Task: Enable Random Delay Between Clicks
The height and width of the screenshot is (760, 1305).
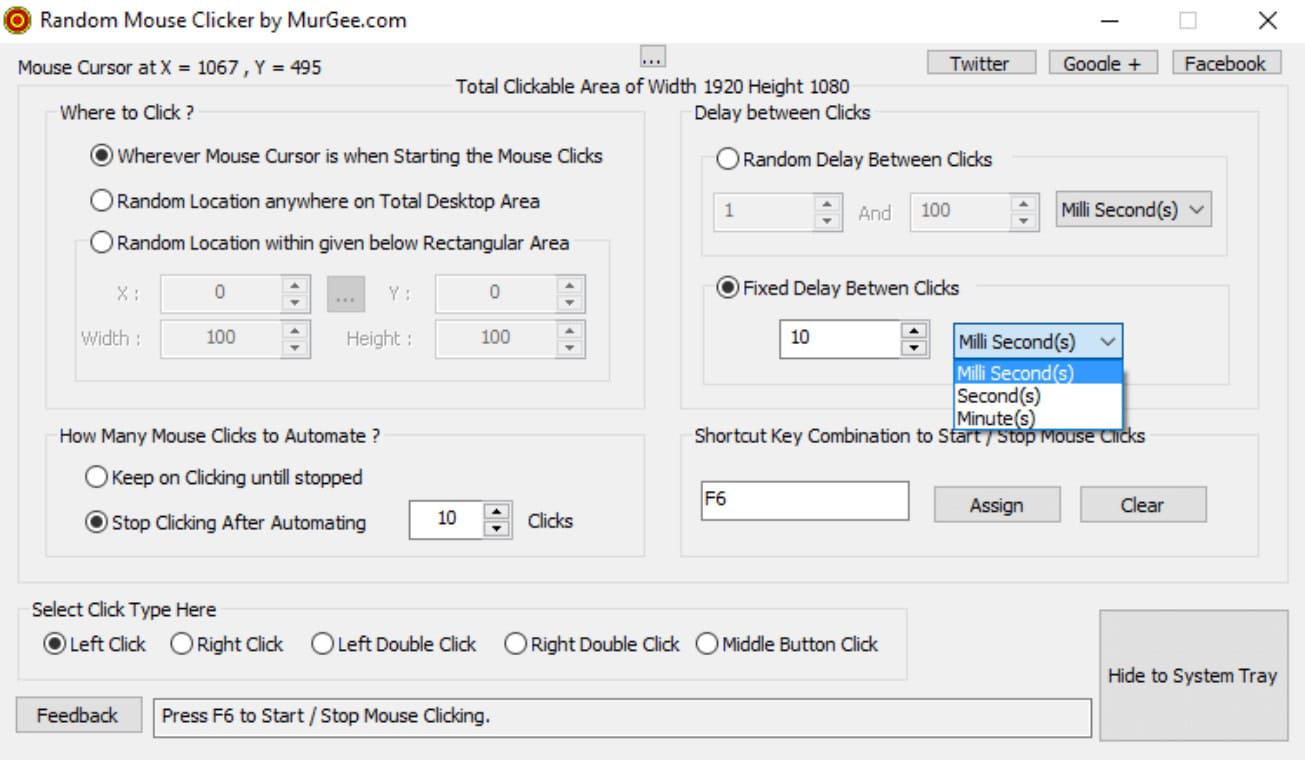Action: 727,158
